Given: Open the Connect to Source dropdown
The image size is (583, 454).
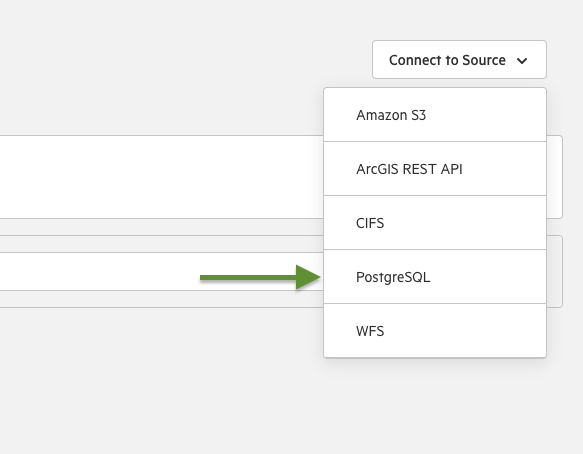Looking at the screenshot, I should tap(459, 59).
